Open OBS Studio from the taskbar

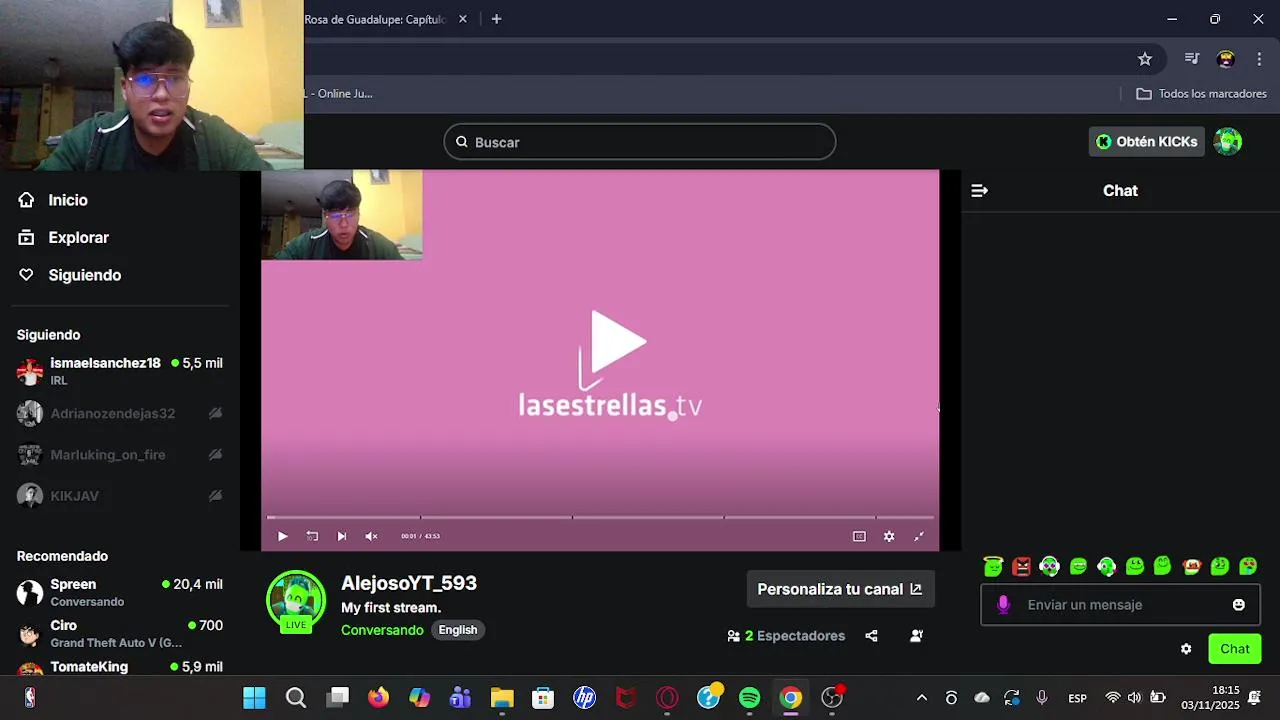pyautogui.click(x=832, y=698)
